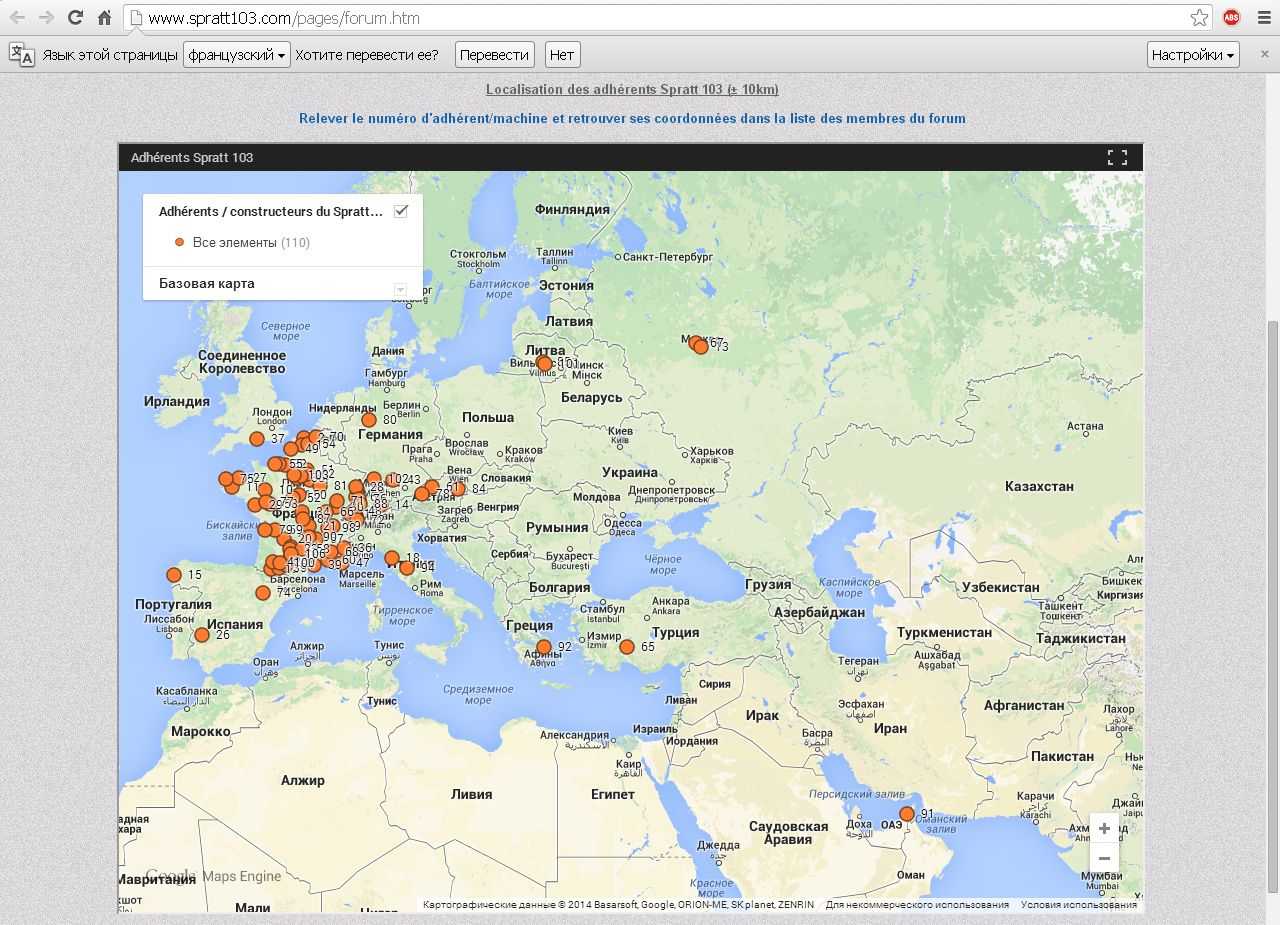Click the Украина country label

pos(630,472)
